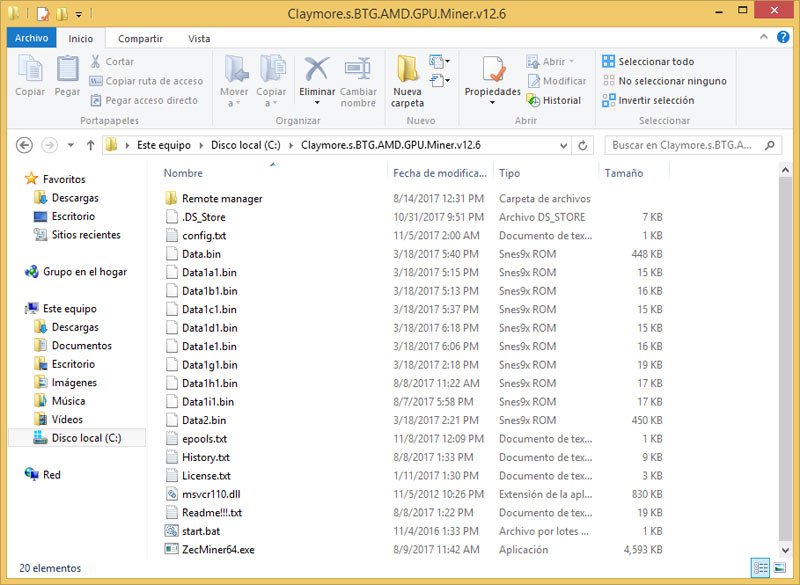The width and height of the screenshot is (800, 585).
Task: Click the Eliminar X icon
Action: click(317, 68)
